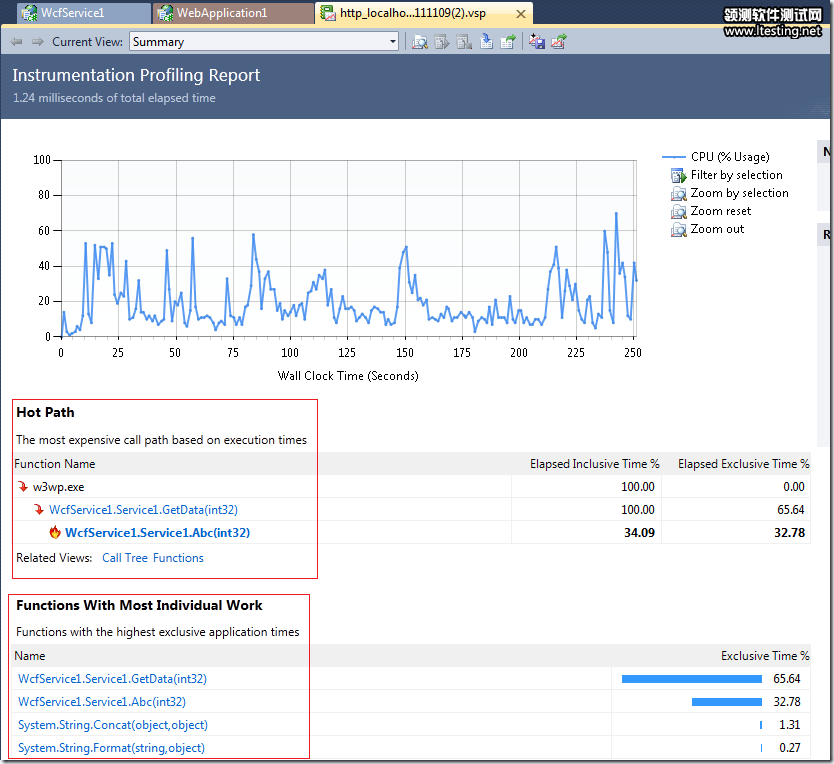Click the 34.09 inclusive time value
This screenshot has height=764, width=834.
coord(639,533)
